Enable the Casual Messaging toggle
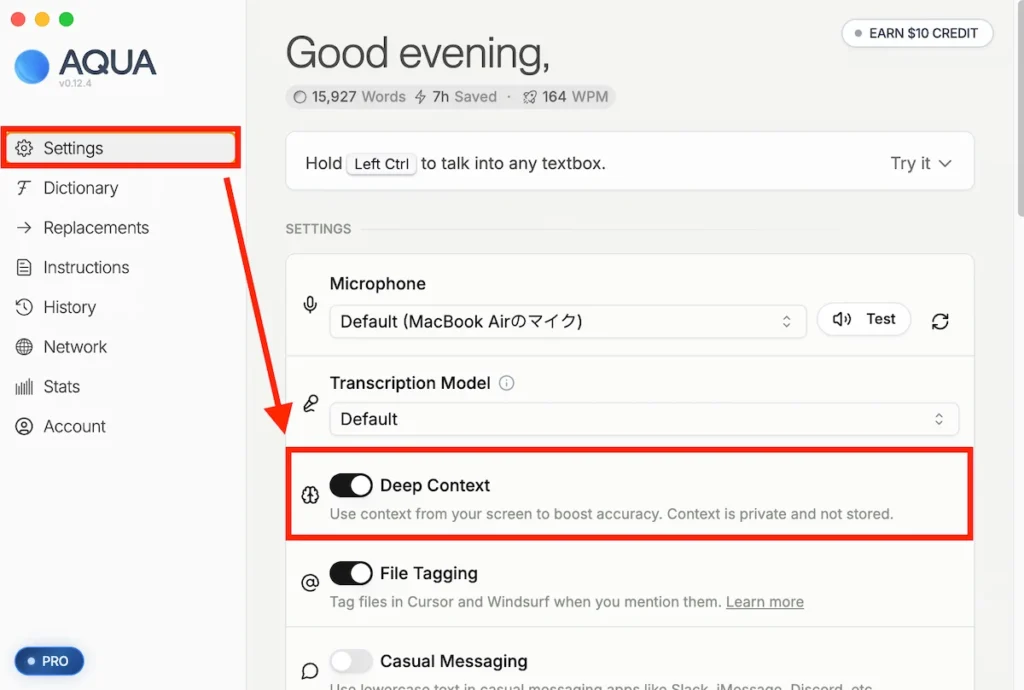The width and height of the screenshot is (1024, 690). [x=351, y=661]
